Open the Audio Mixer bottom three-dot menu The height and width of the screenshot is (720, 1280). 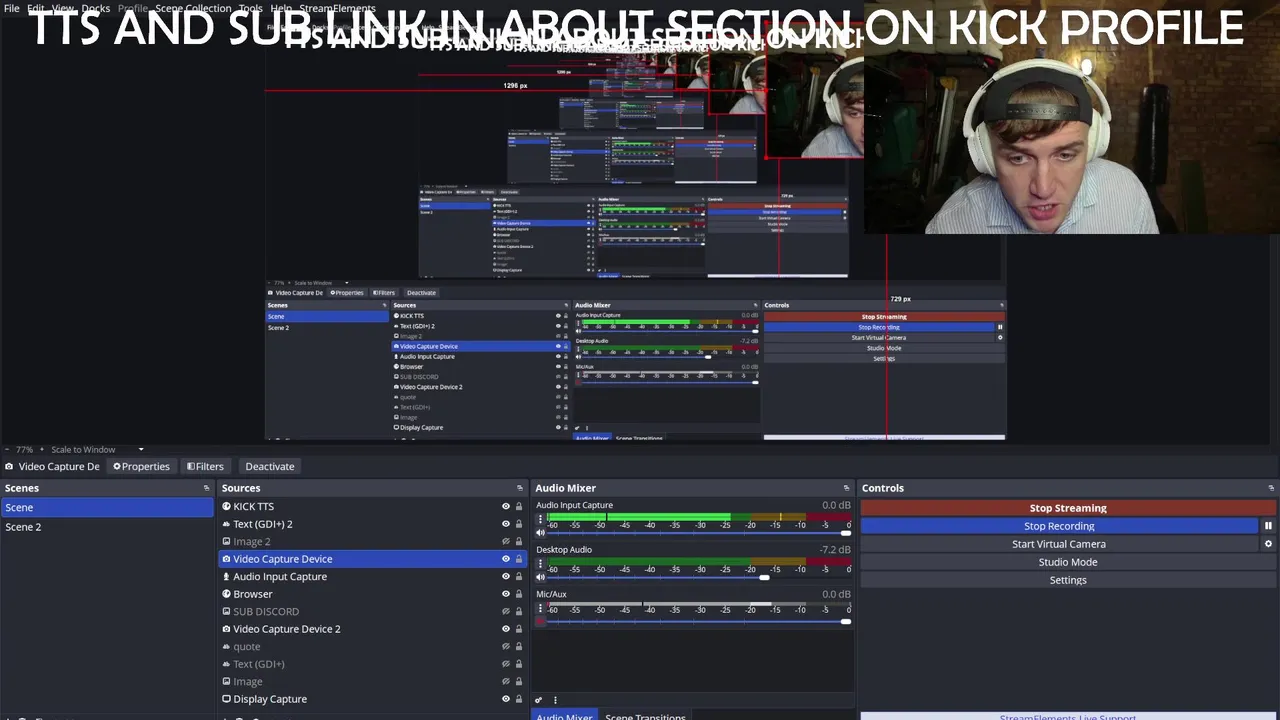(555, 700)
